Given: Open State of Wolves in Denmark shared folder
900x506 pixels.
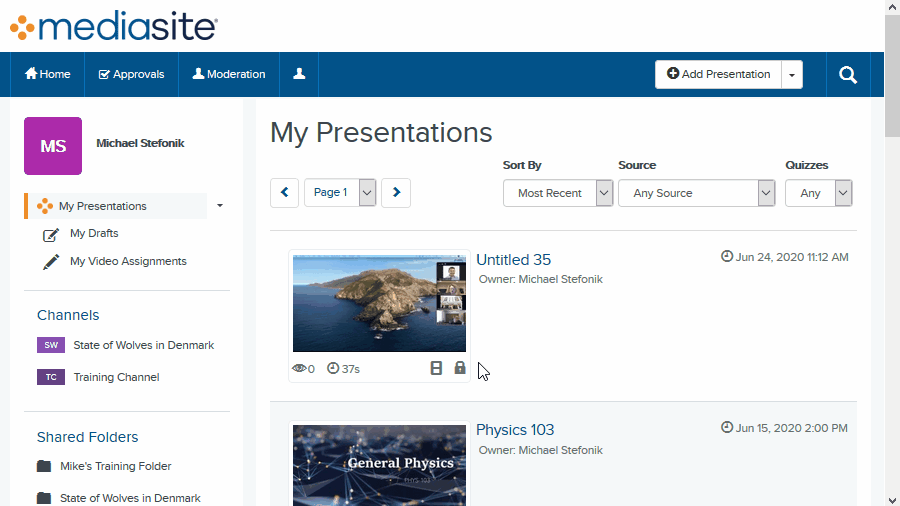Looking at the screenshot, I should (130, 498).
